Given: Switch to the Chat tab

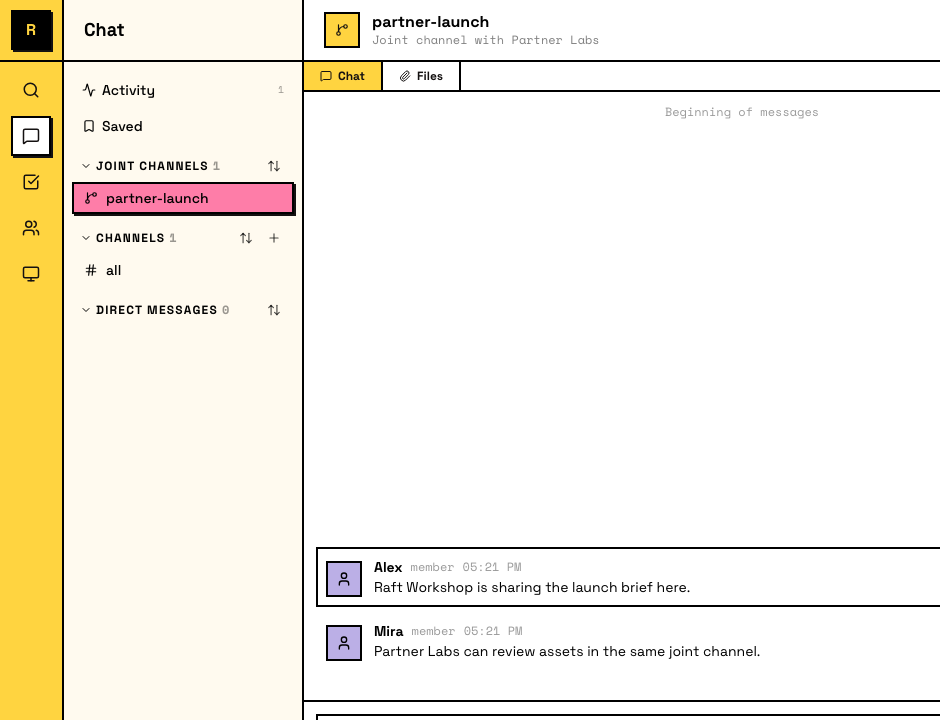Looking at the screenshot, I should coord(342,76).
